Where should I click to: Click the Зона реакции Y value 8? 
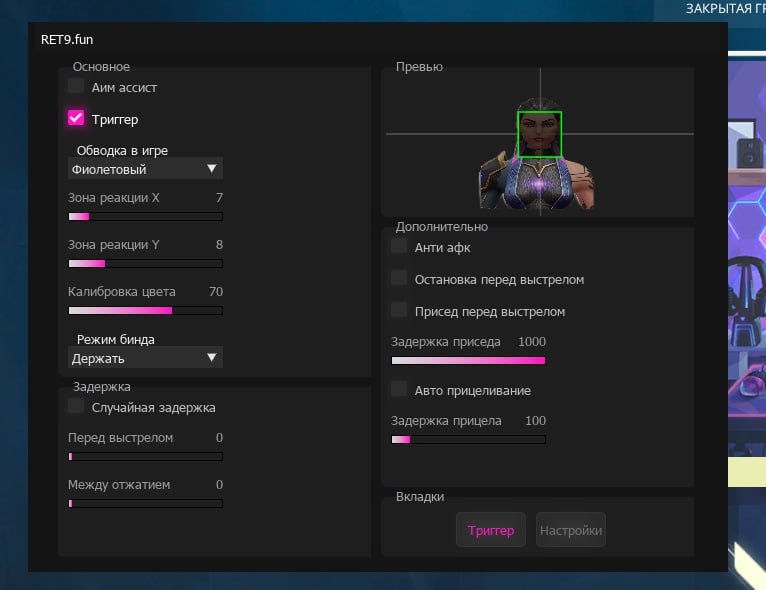point(219,244)
